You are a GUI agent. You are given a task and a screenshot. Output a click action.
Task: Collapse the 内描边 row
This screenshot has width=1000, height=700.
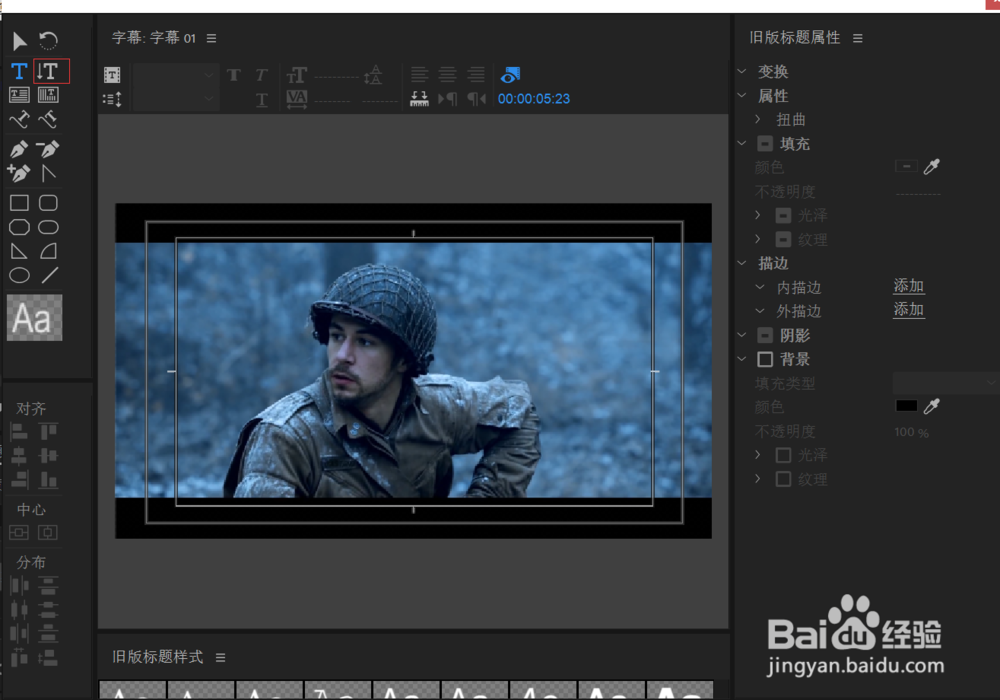click(x=760, y=287)
